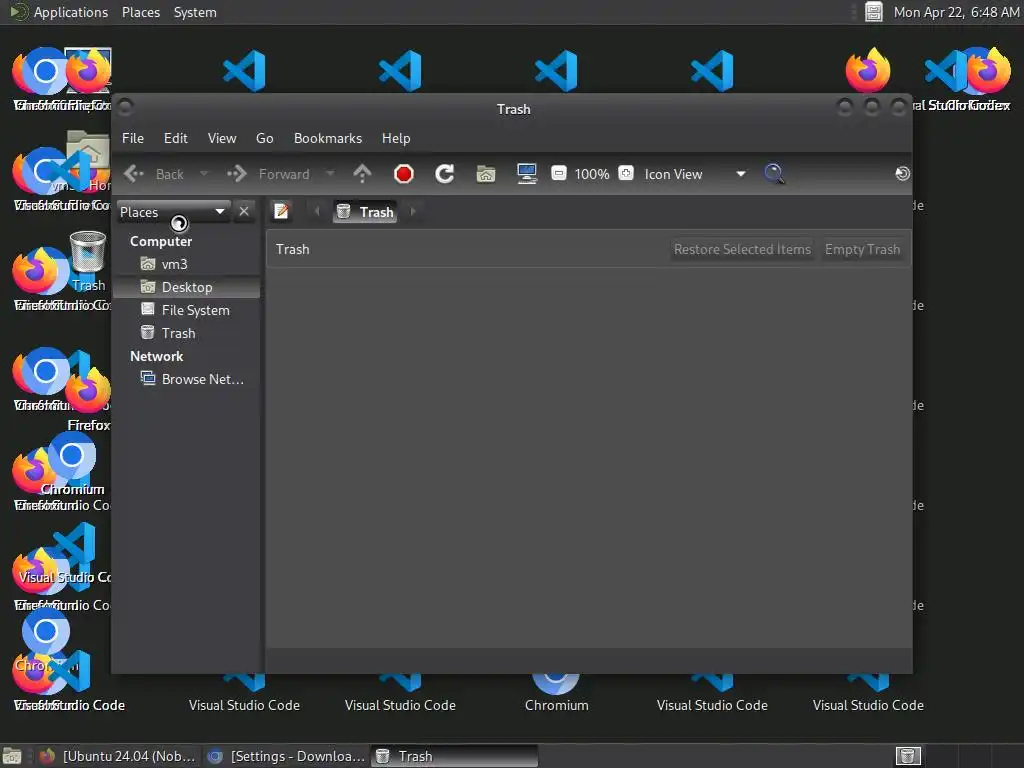Open the Home folder toolbar icon
Viewport: 1024px width, 768px height.
[486, 174]
